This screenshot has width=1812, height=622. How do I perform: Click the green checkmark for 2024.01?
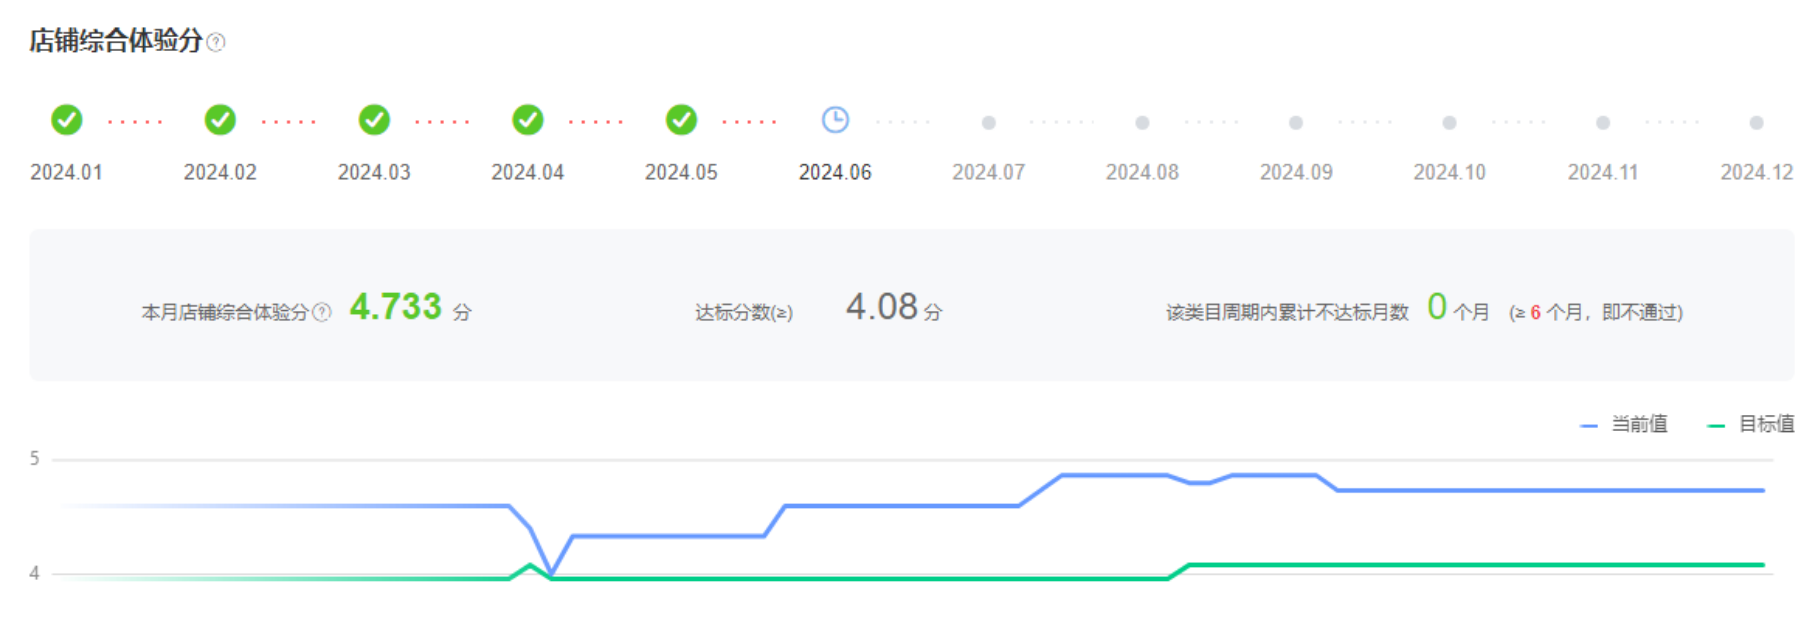tap(67, 120)
